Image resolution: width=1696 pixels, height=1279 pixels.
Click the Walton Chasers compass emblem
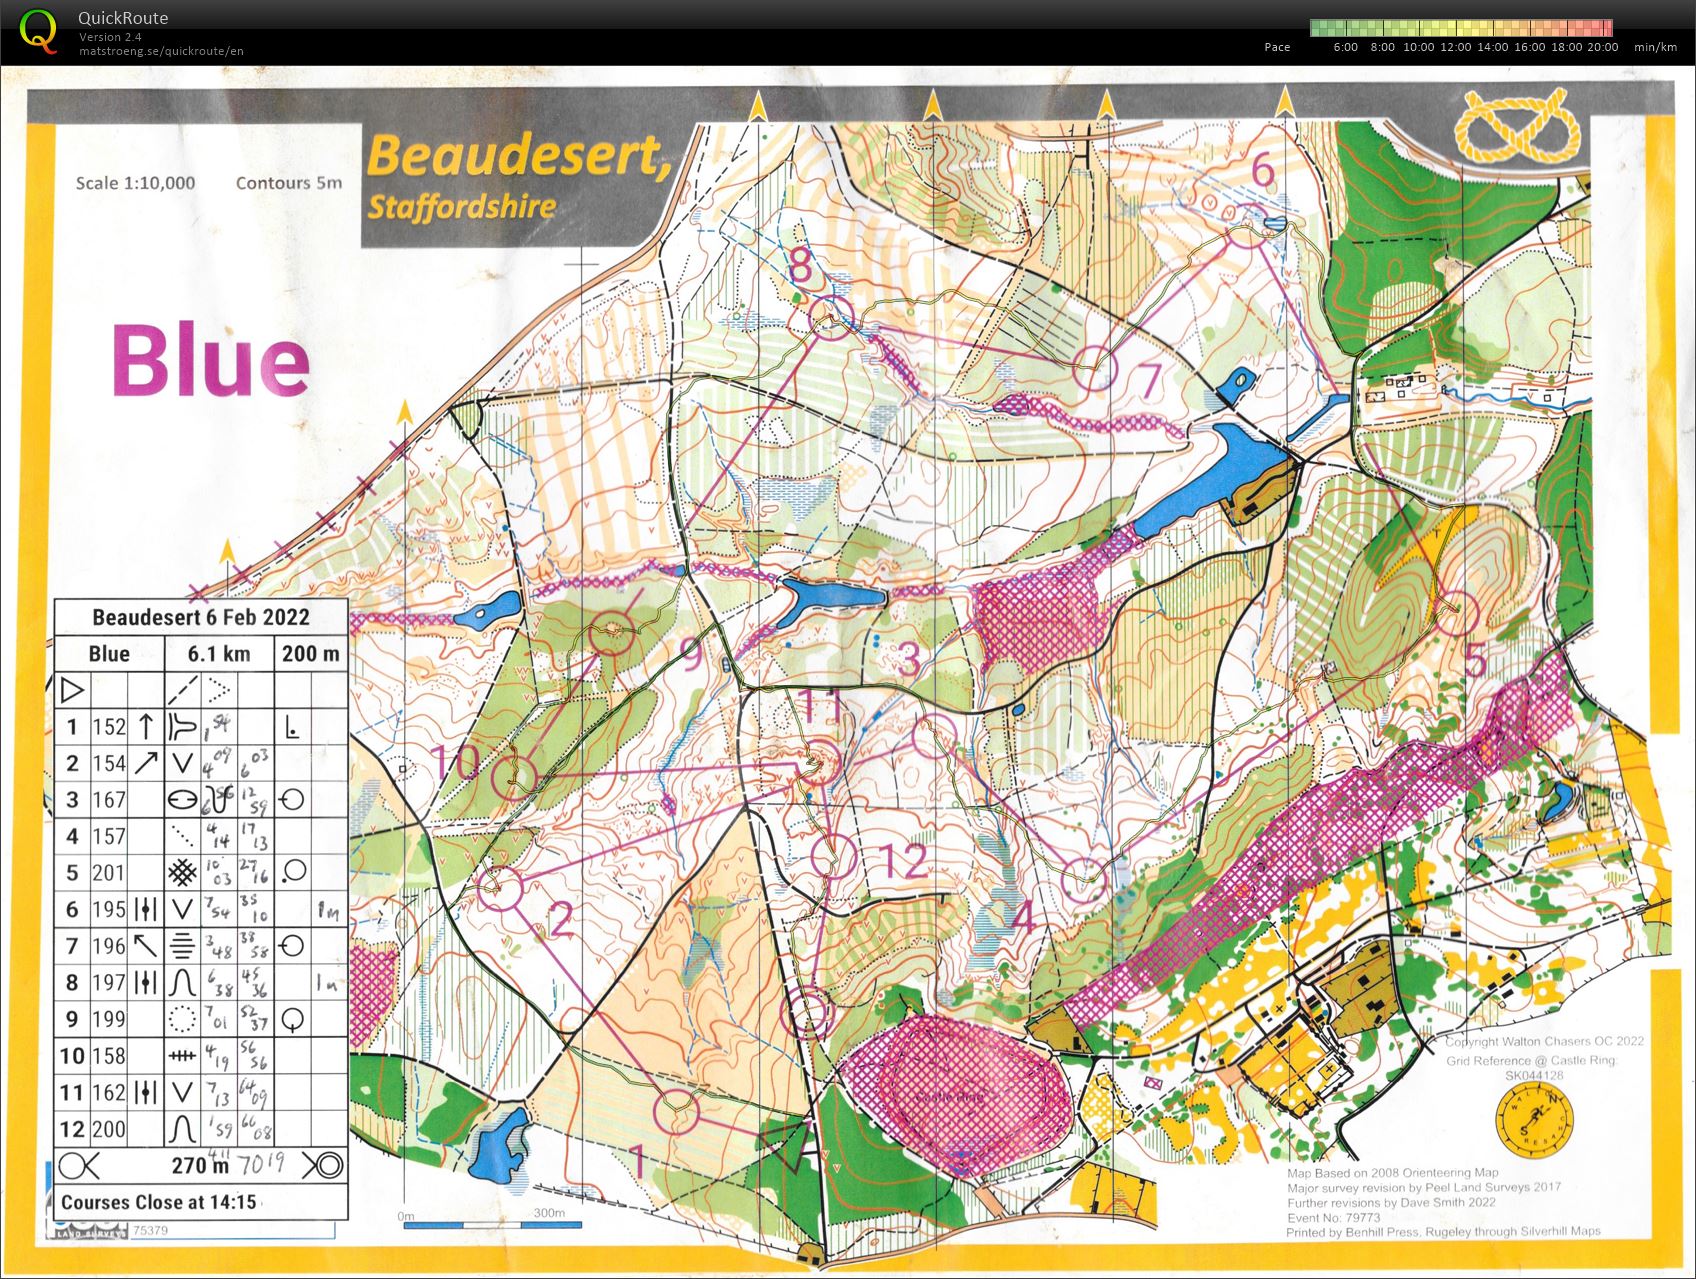pos(1535,1115)
